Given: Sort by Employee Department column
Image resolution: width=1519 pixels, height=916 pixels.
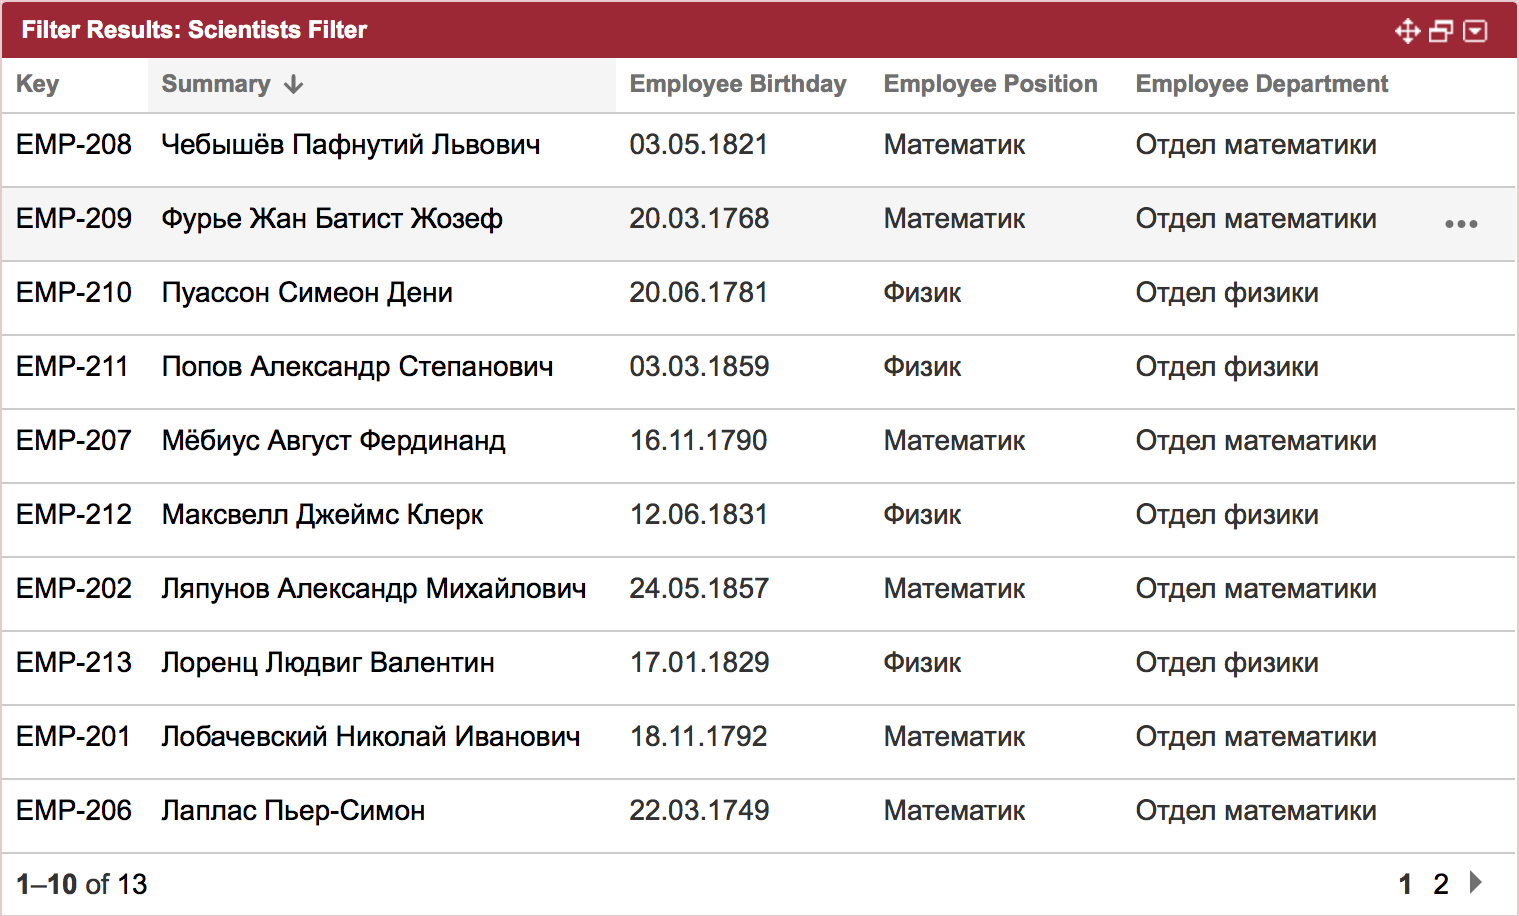Looking at the screenshot, I should tap(1262, 84).
